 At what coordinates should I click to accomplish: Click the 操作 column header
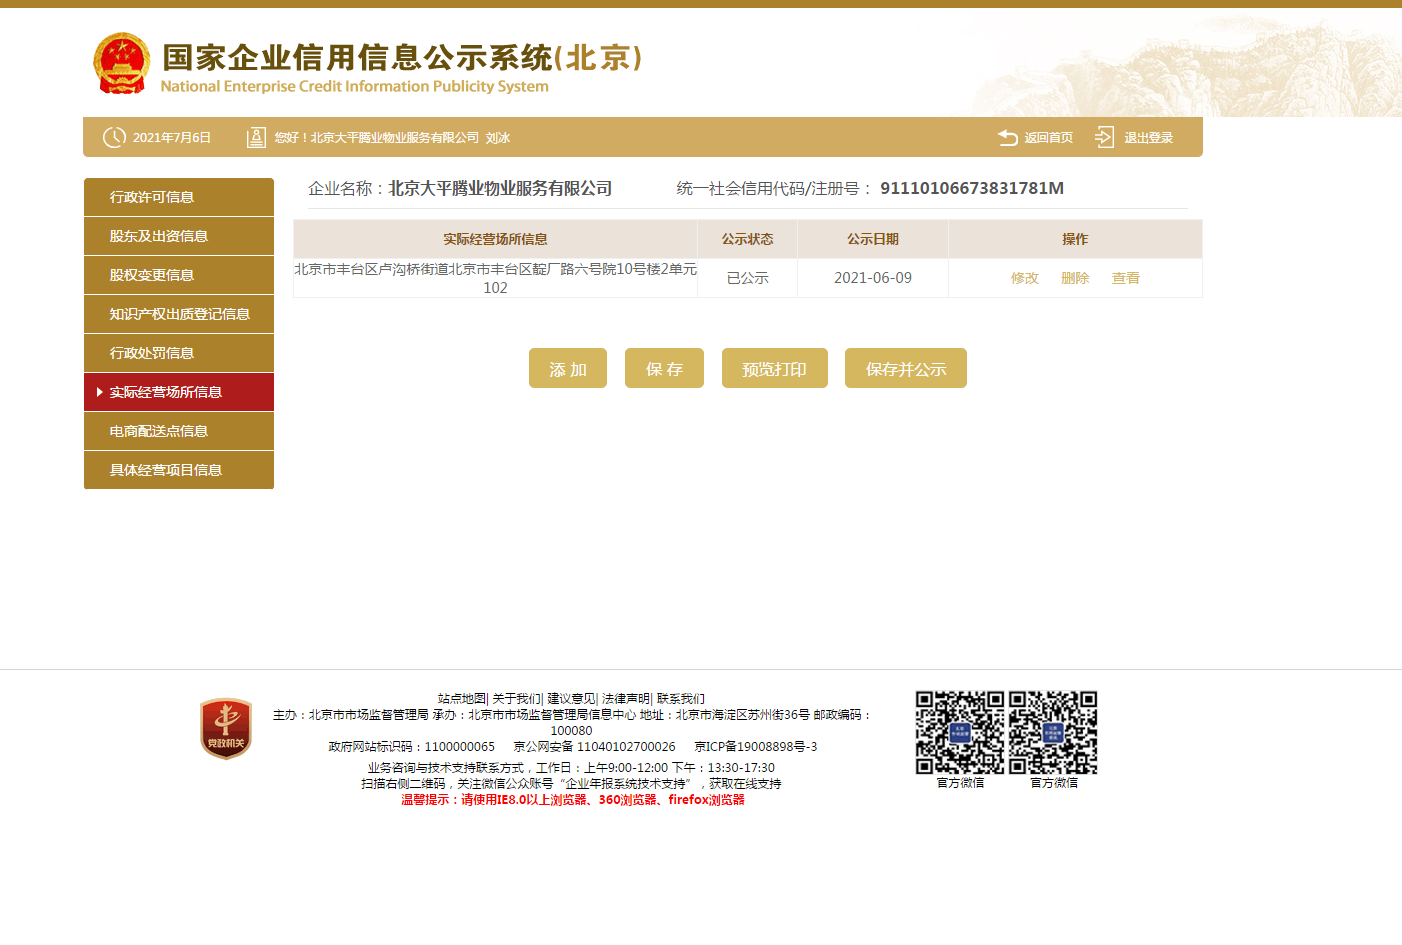click(x=1075, y=239)
